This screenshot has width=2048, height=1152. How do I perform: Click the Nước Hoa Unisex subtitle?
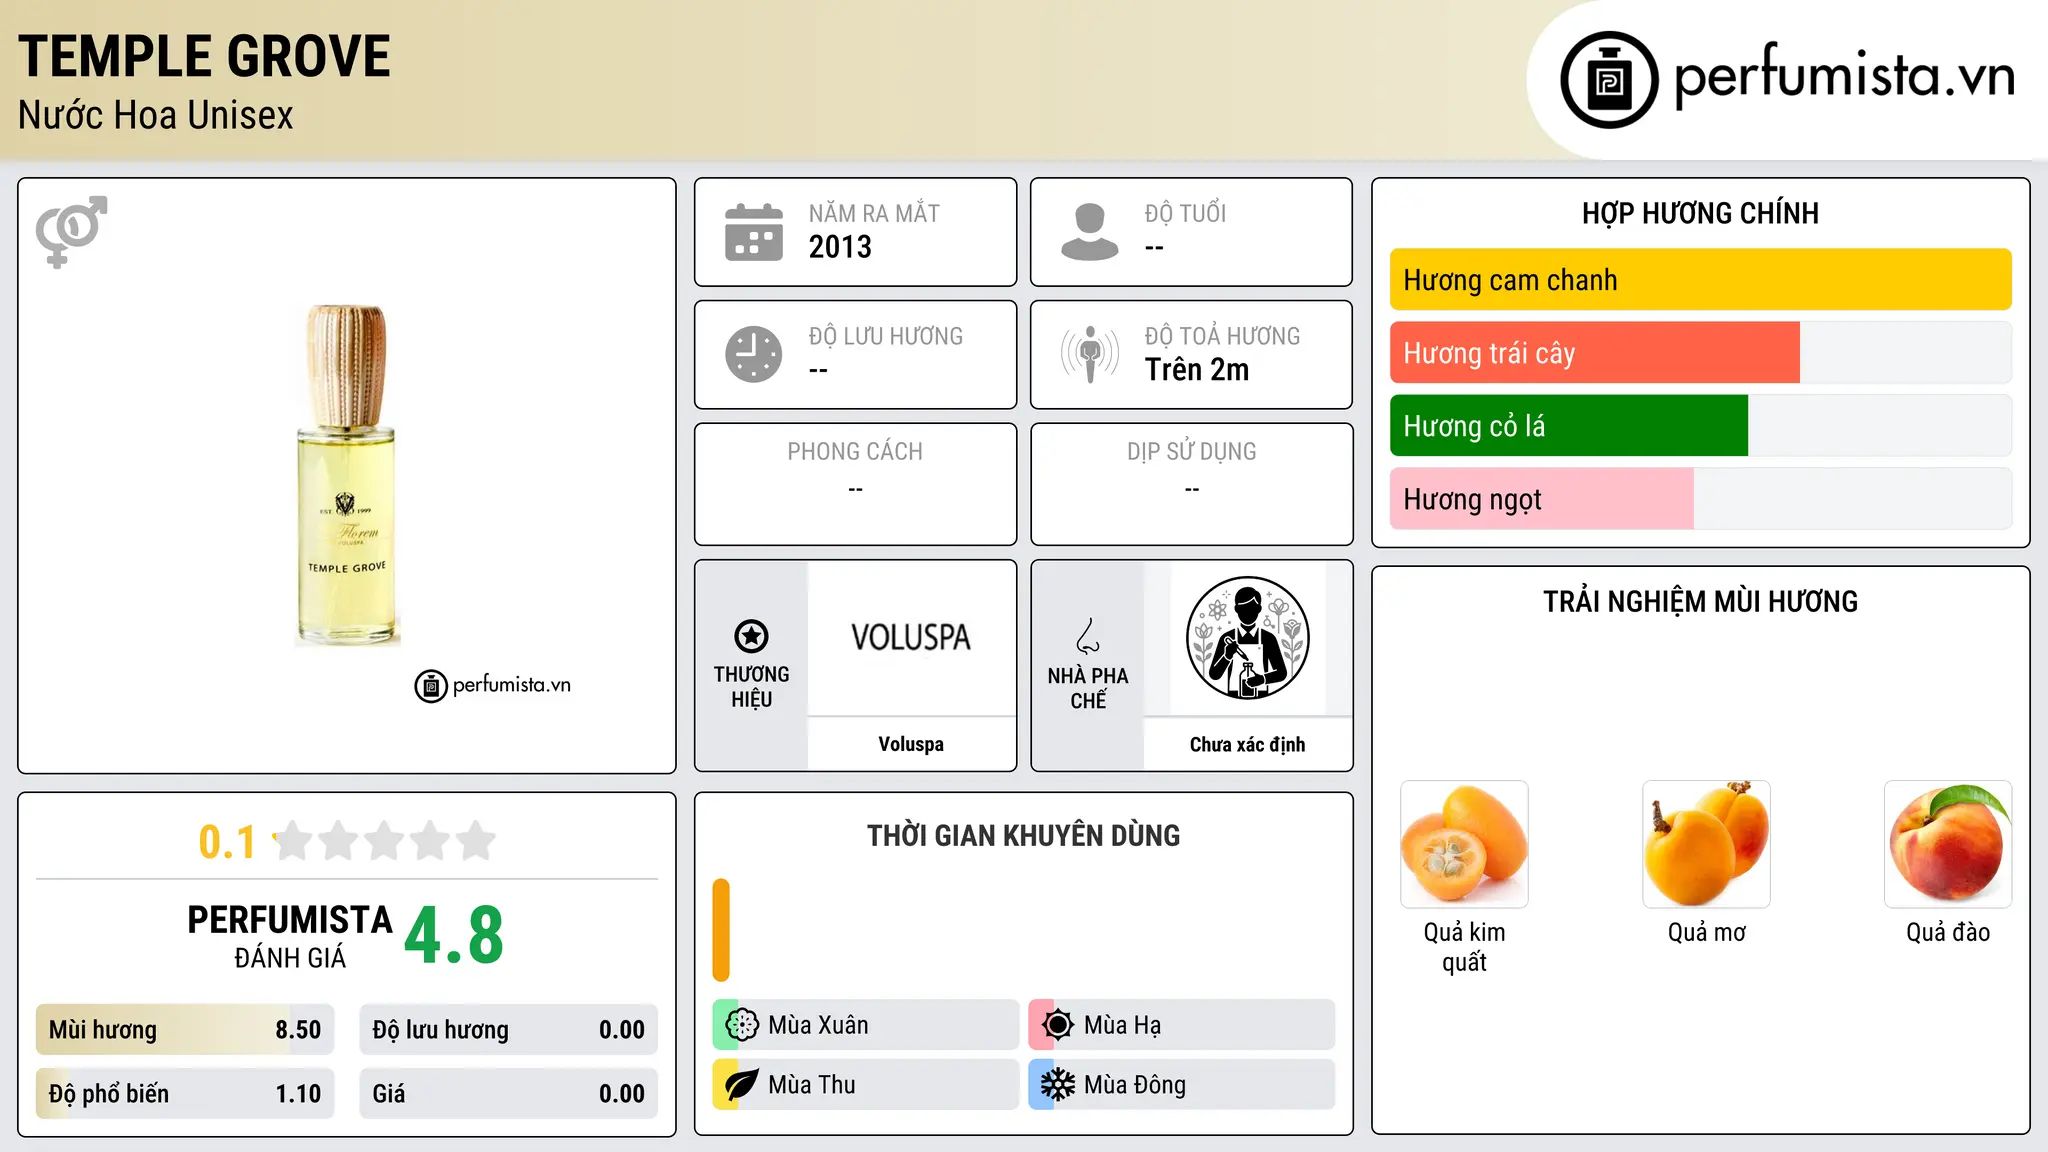(156, 116)
